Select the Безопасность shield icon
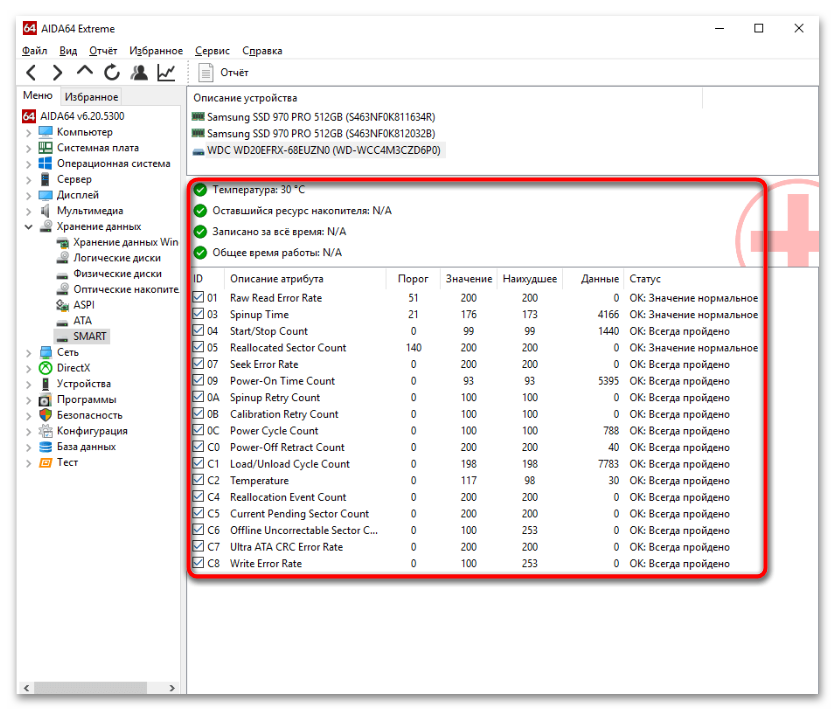Image resolution: width=835 pixels, height=710 pixels. 45,415
